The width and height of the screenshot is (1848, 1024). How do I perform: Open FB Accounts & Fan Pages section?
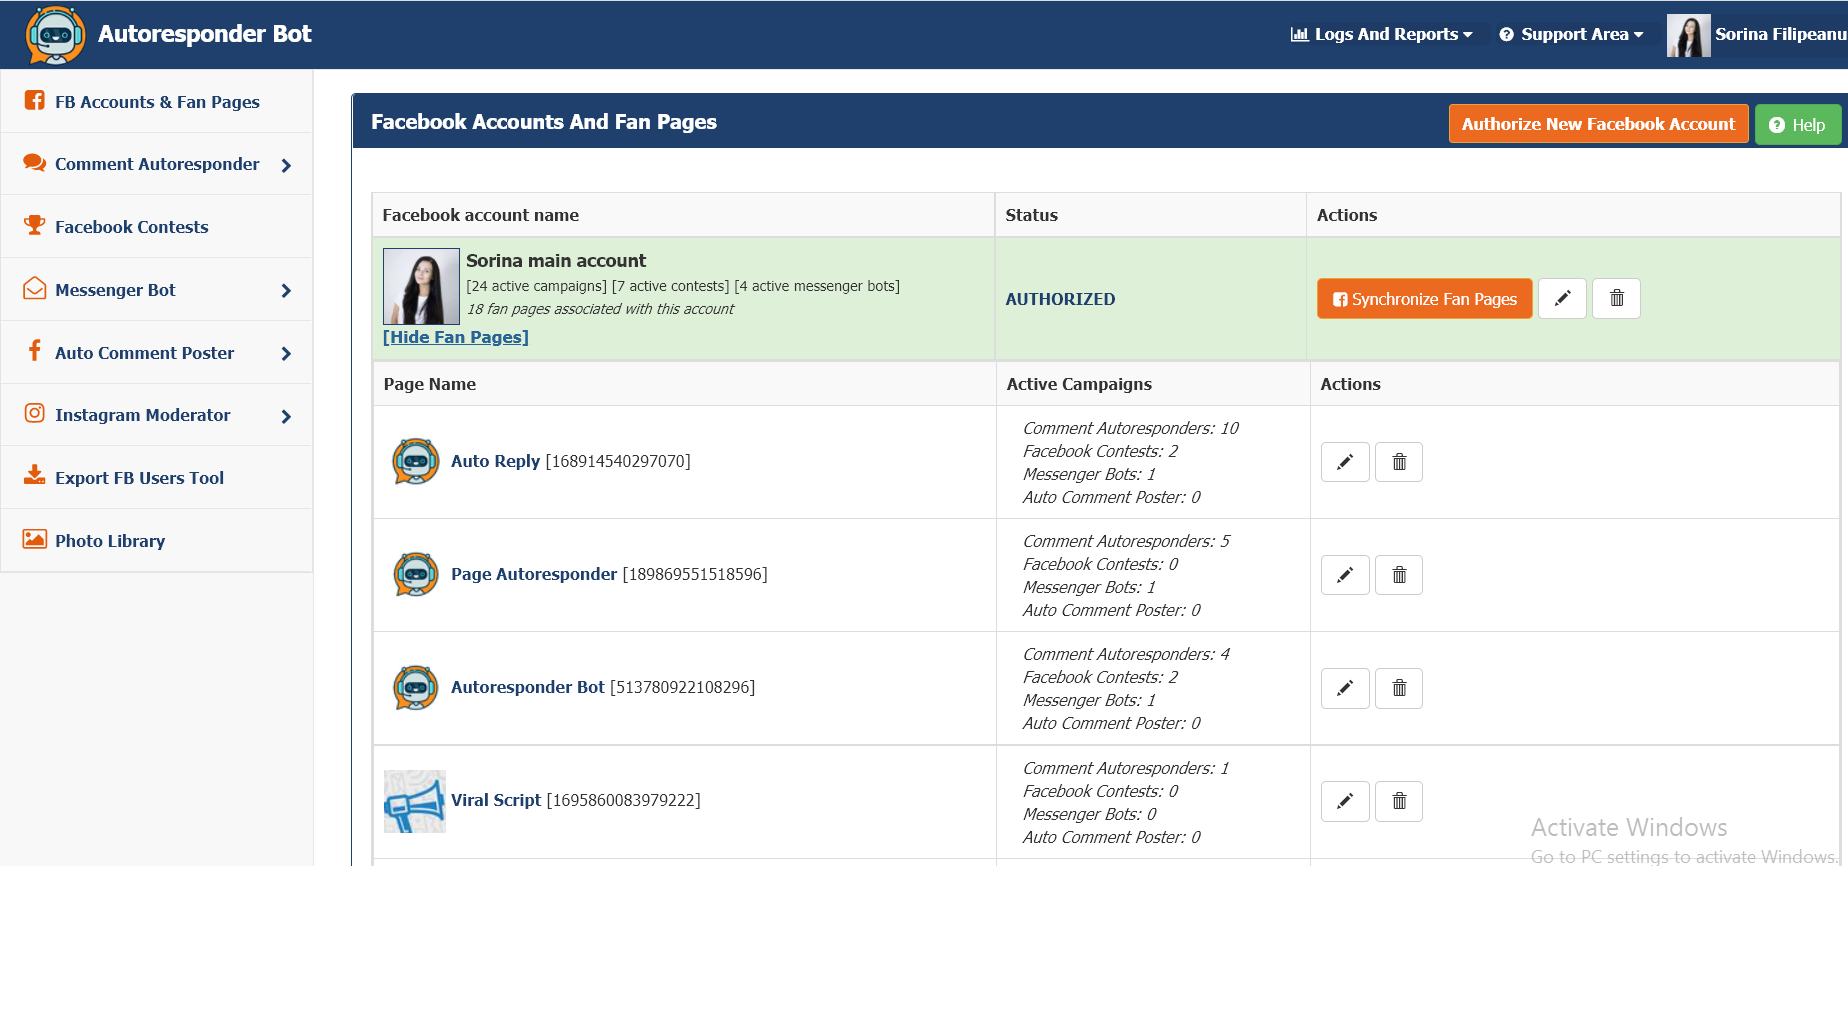pyautogui.click(x=156, y=102)
